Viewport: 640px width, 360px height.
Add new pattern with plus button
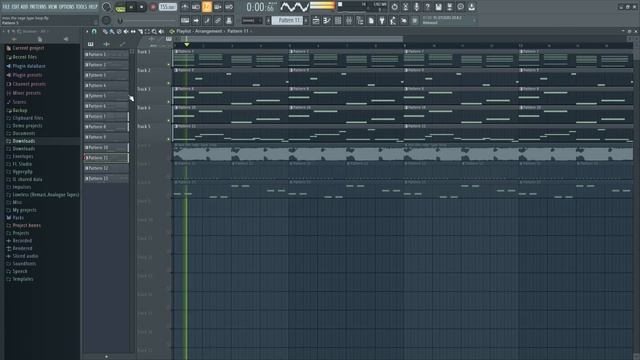pos(107,357)
